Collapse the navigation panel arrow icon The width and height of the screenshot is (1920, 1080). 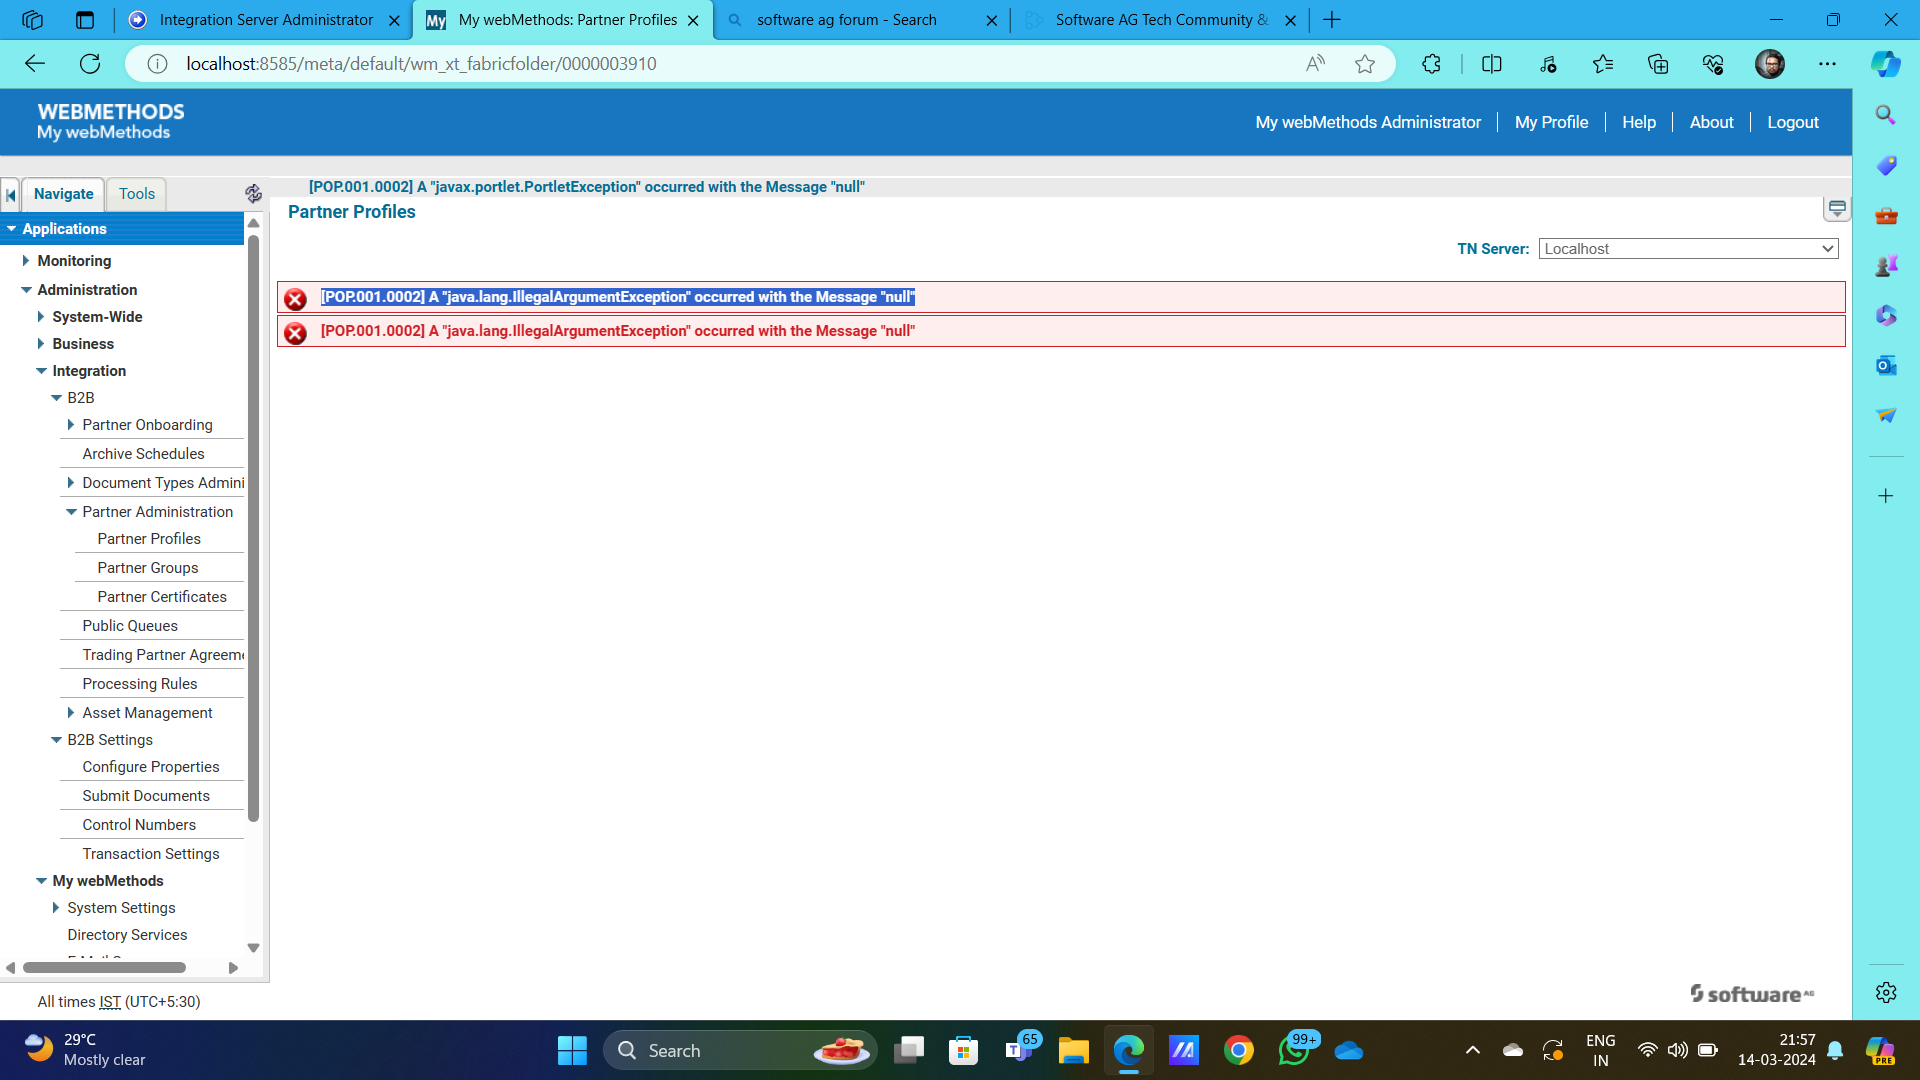click(x=11, y=195)
